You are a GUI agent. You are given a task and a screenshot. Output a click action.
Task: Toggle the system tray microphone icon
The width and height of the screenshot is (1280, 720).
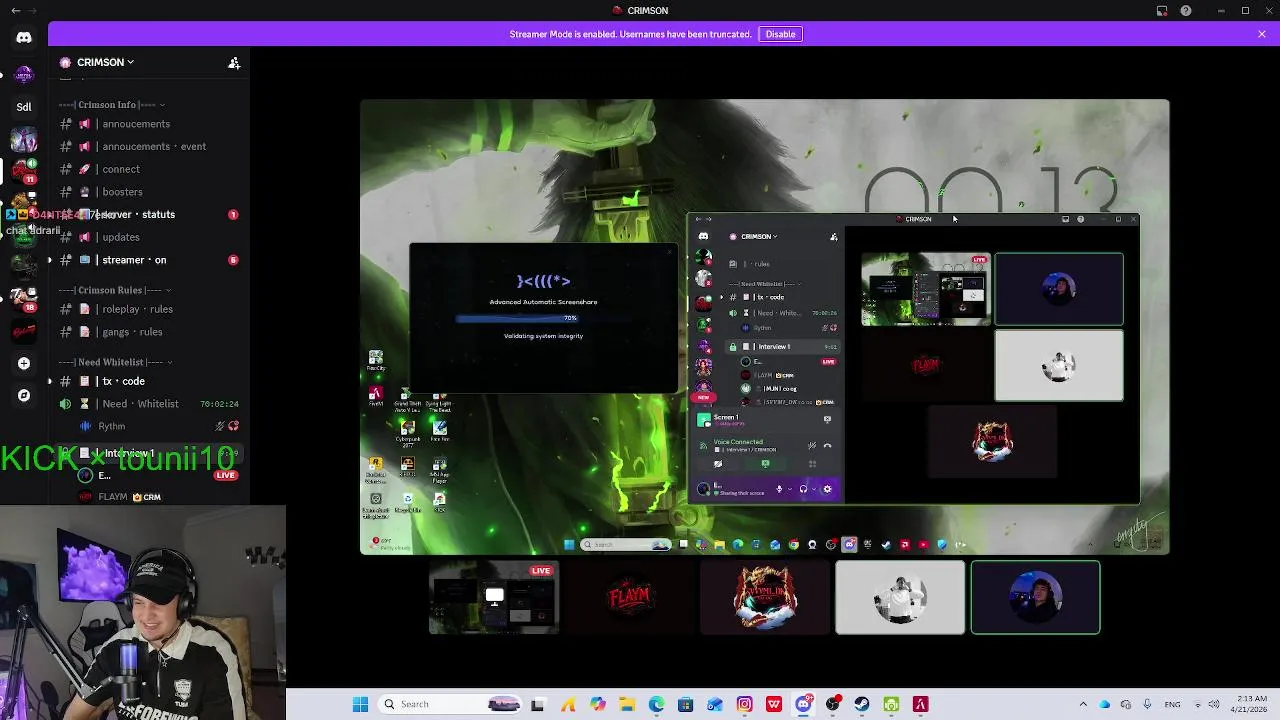(x=1148, y=704)
